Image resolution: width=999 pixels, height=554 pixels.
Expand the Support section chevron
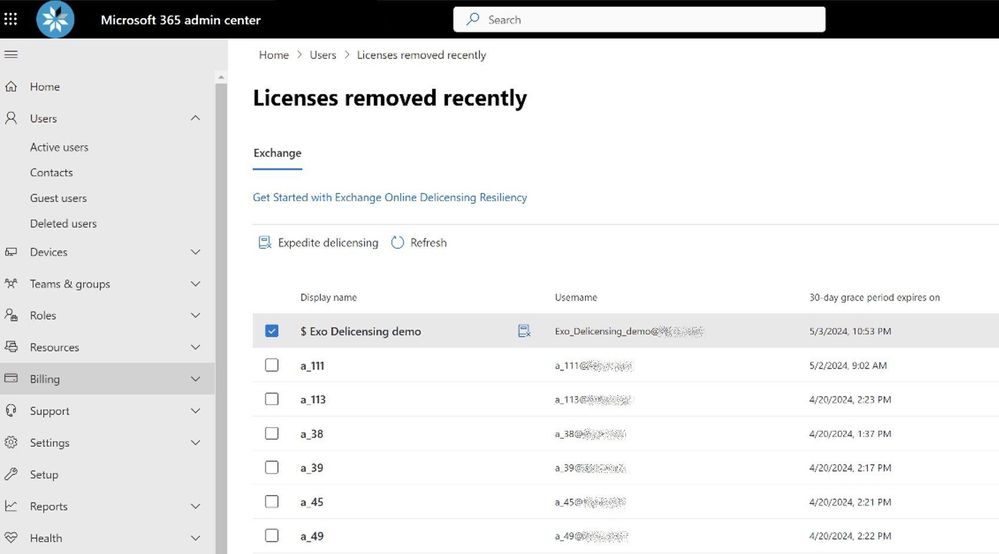click(196, 411)
